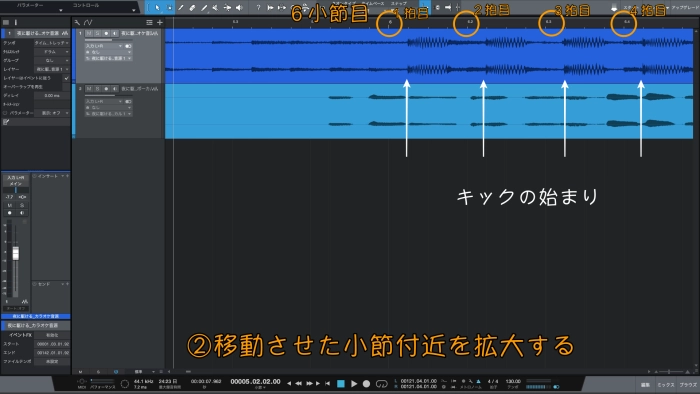Open the track list icon

[x=149, y=22]
